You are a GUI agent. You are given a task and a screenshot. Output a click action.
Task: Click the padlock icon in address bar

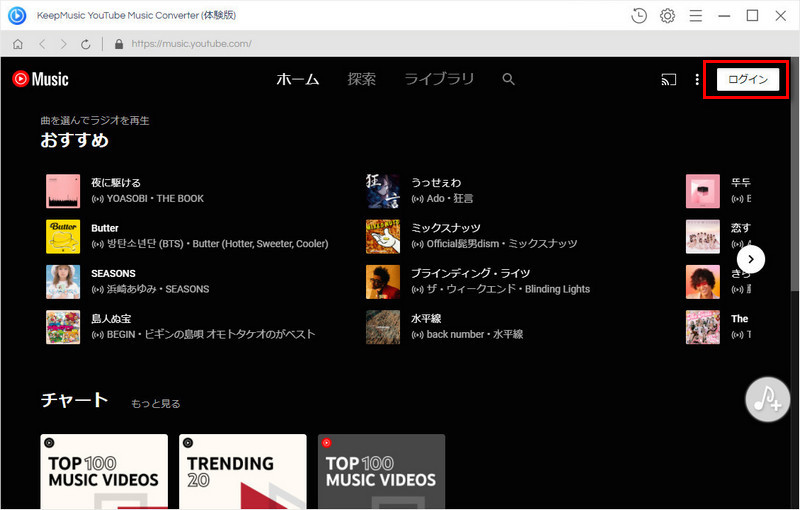tap(119, 44)
